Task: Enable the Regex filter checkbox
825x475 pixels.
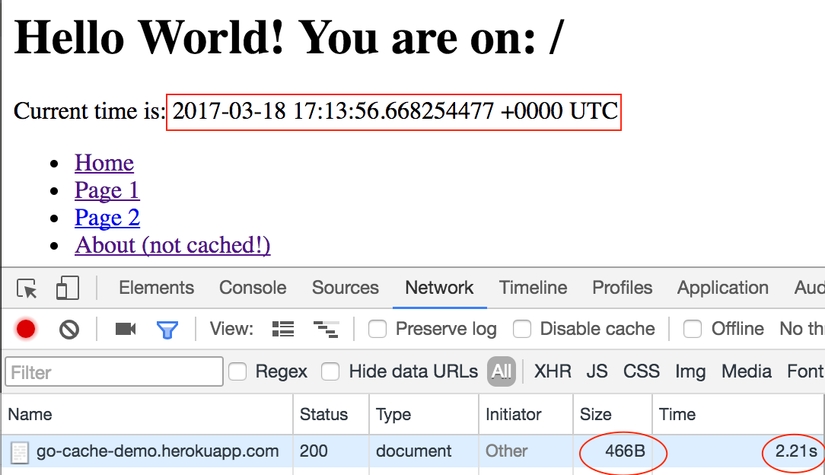Action: point(238,372)
